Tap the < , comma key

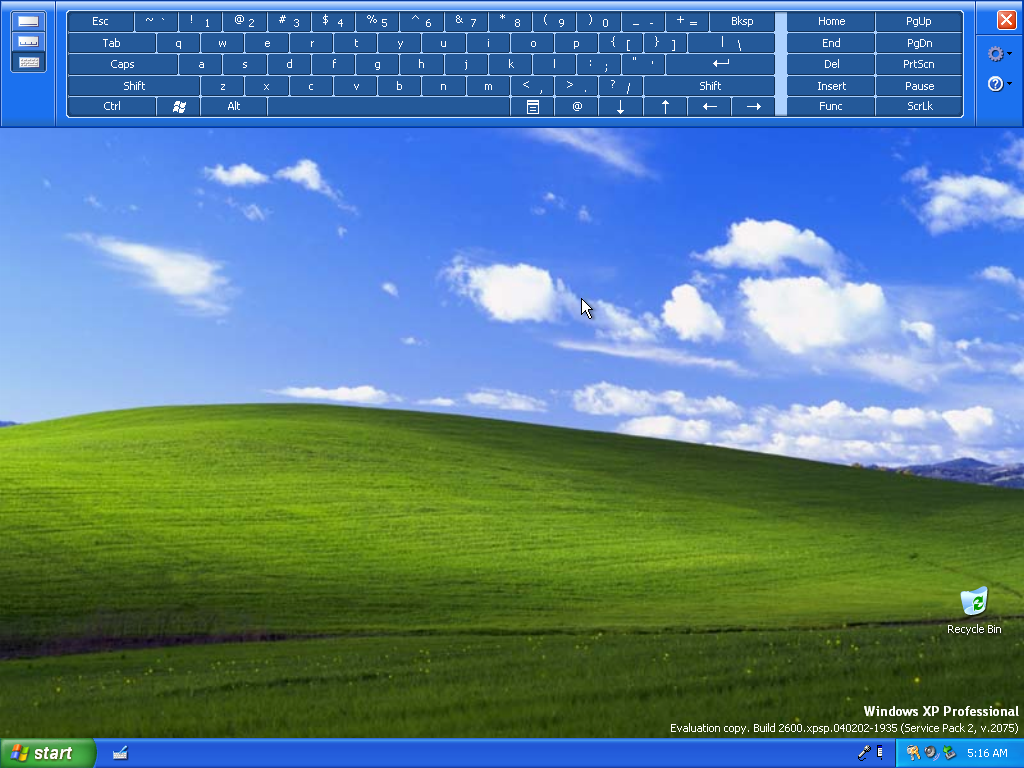pos(532,86)
